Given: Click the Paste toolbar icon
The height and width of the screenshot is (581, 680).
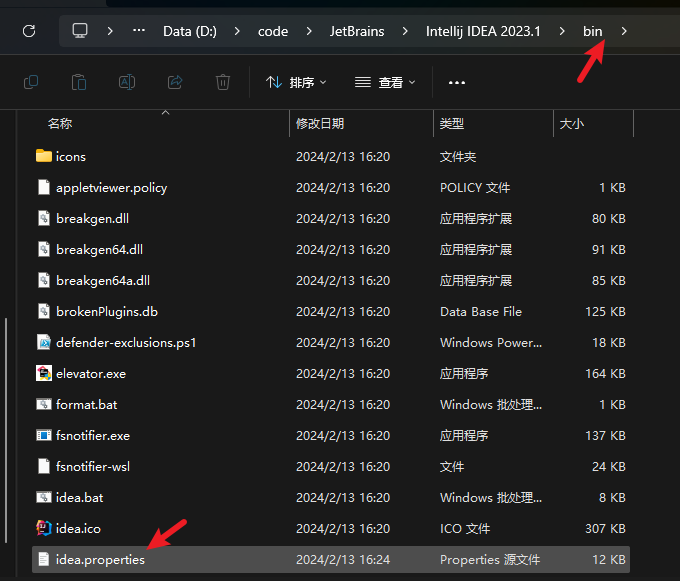Looking at the screenshot, I should 79,82.
